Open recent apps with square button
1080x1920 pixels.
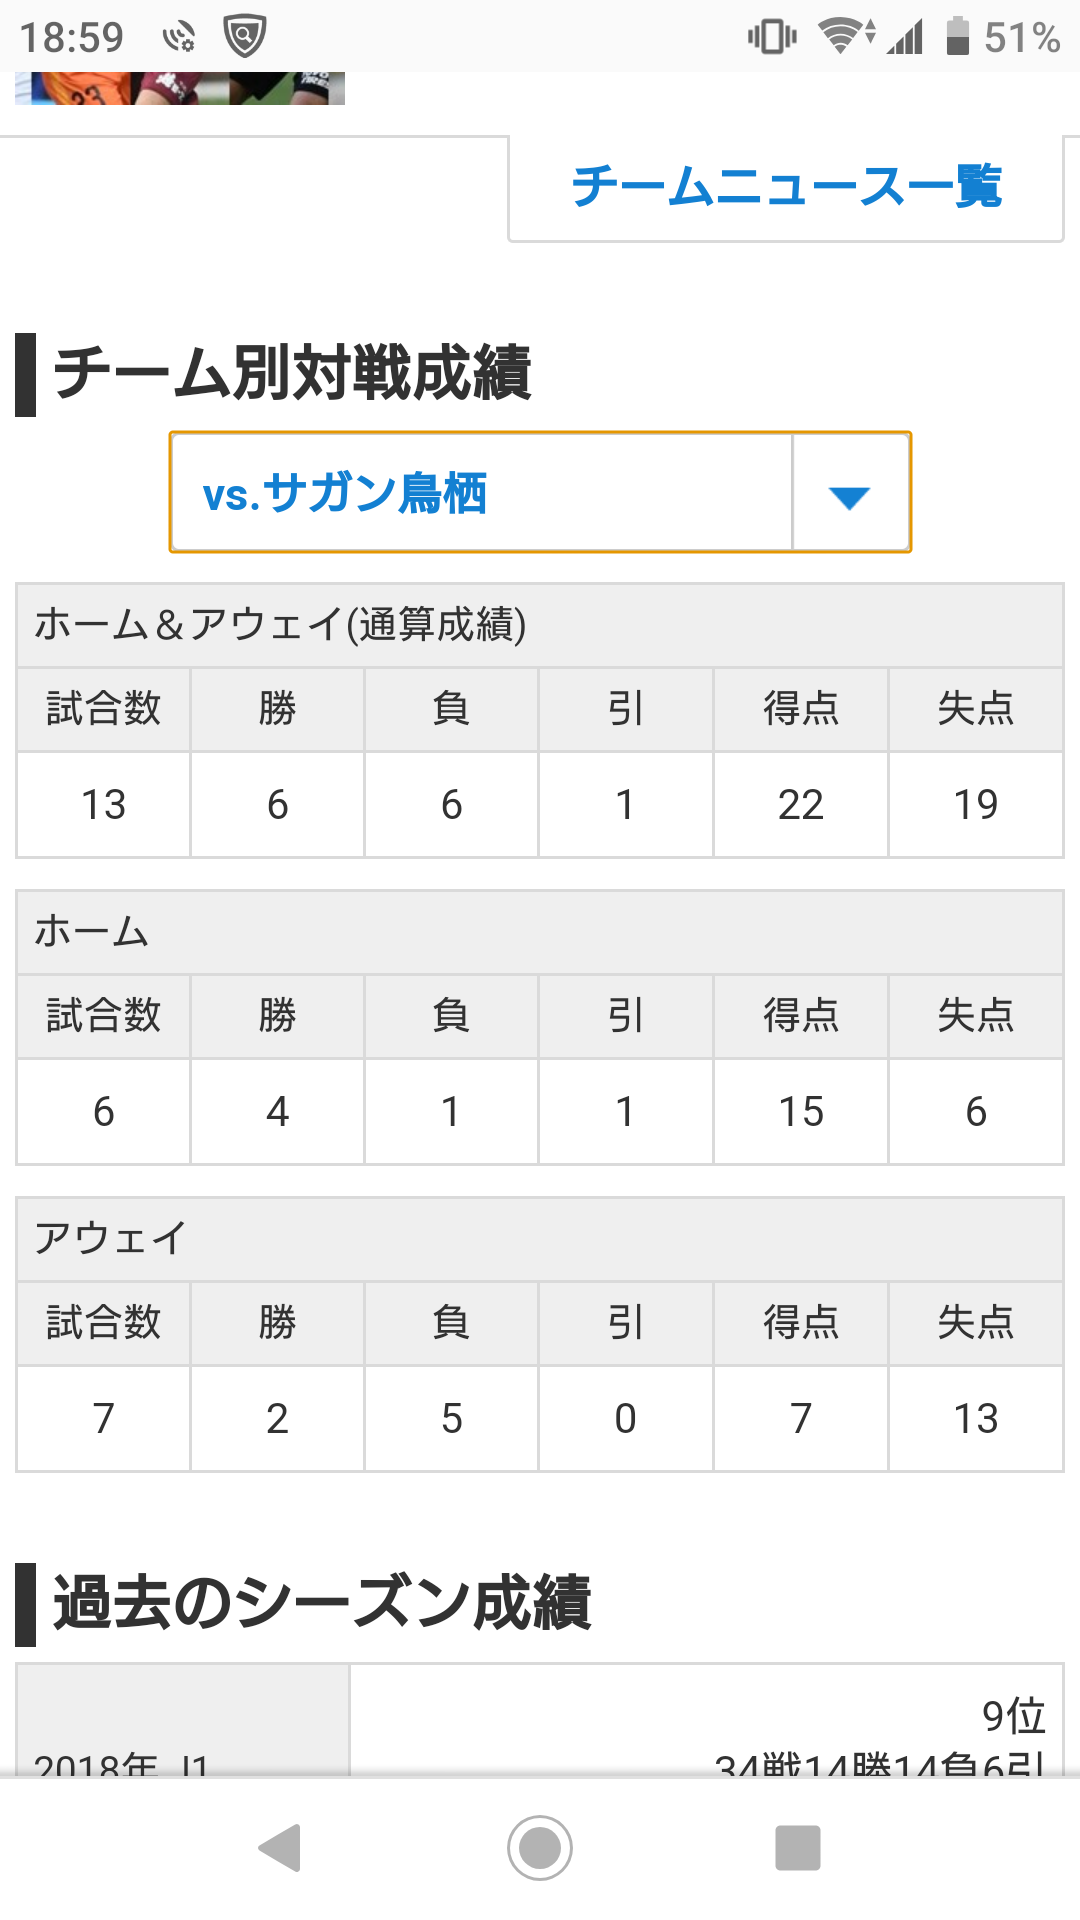(x=797, y=1847)
